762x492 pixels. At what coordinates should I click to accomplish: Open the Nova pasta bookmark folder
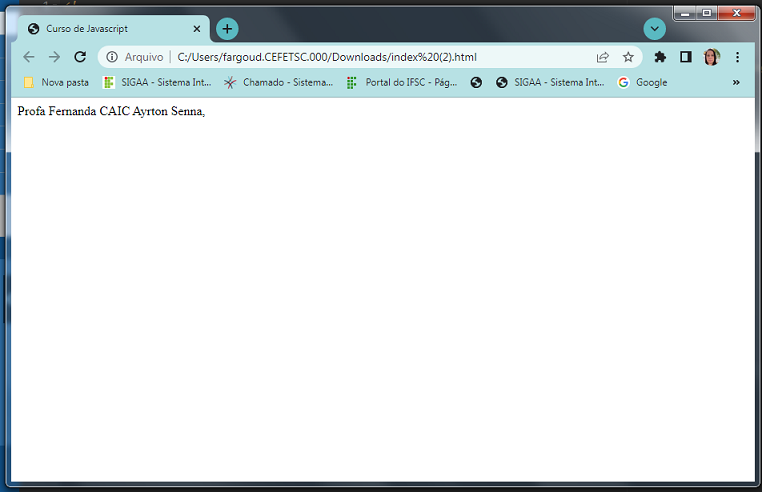[56, 82]
